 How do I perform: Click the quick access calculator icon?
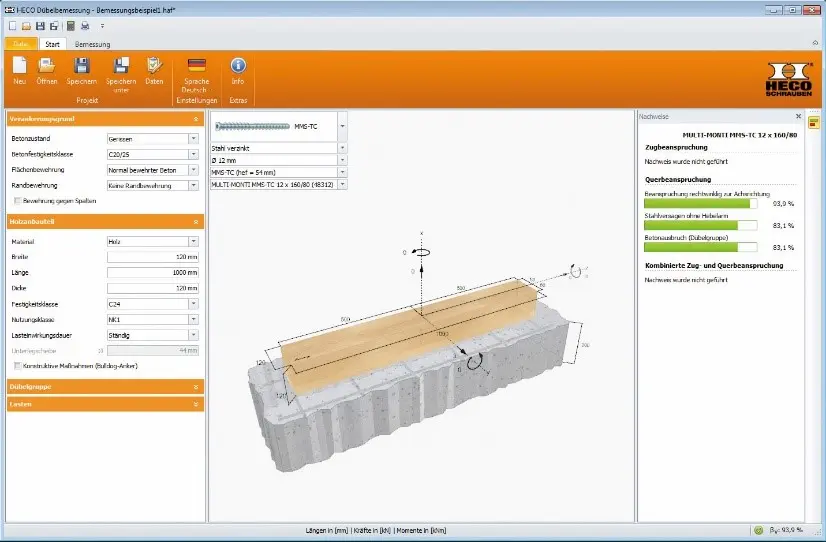pyautogui.click(x=71, y=26)
